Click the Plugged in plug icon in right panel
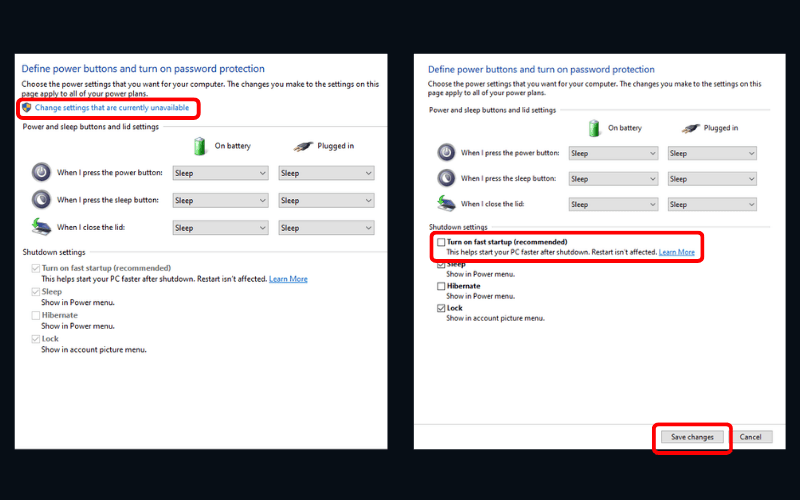800x500 pixels. [689, 128]
